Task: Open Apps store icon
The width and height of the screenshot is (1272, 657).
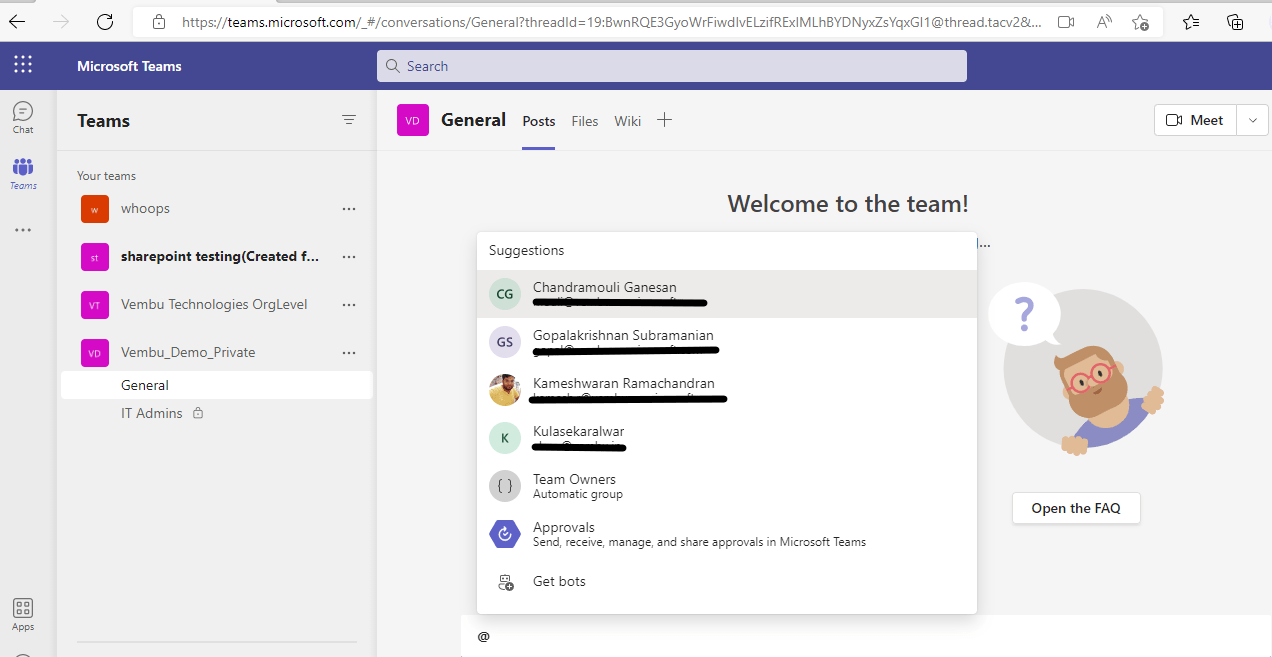Action: coord(23,614)
